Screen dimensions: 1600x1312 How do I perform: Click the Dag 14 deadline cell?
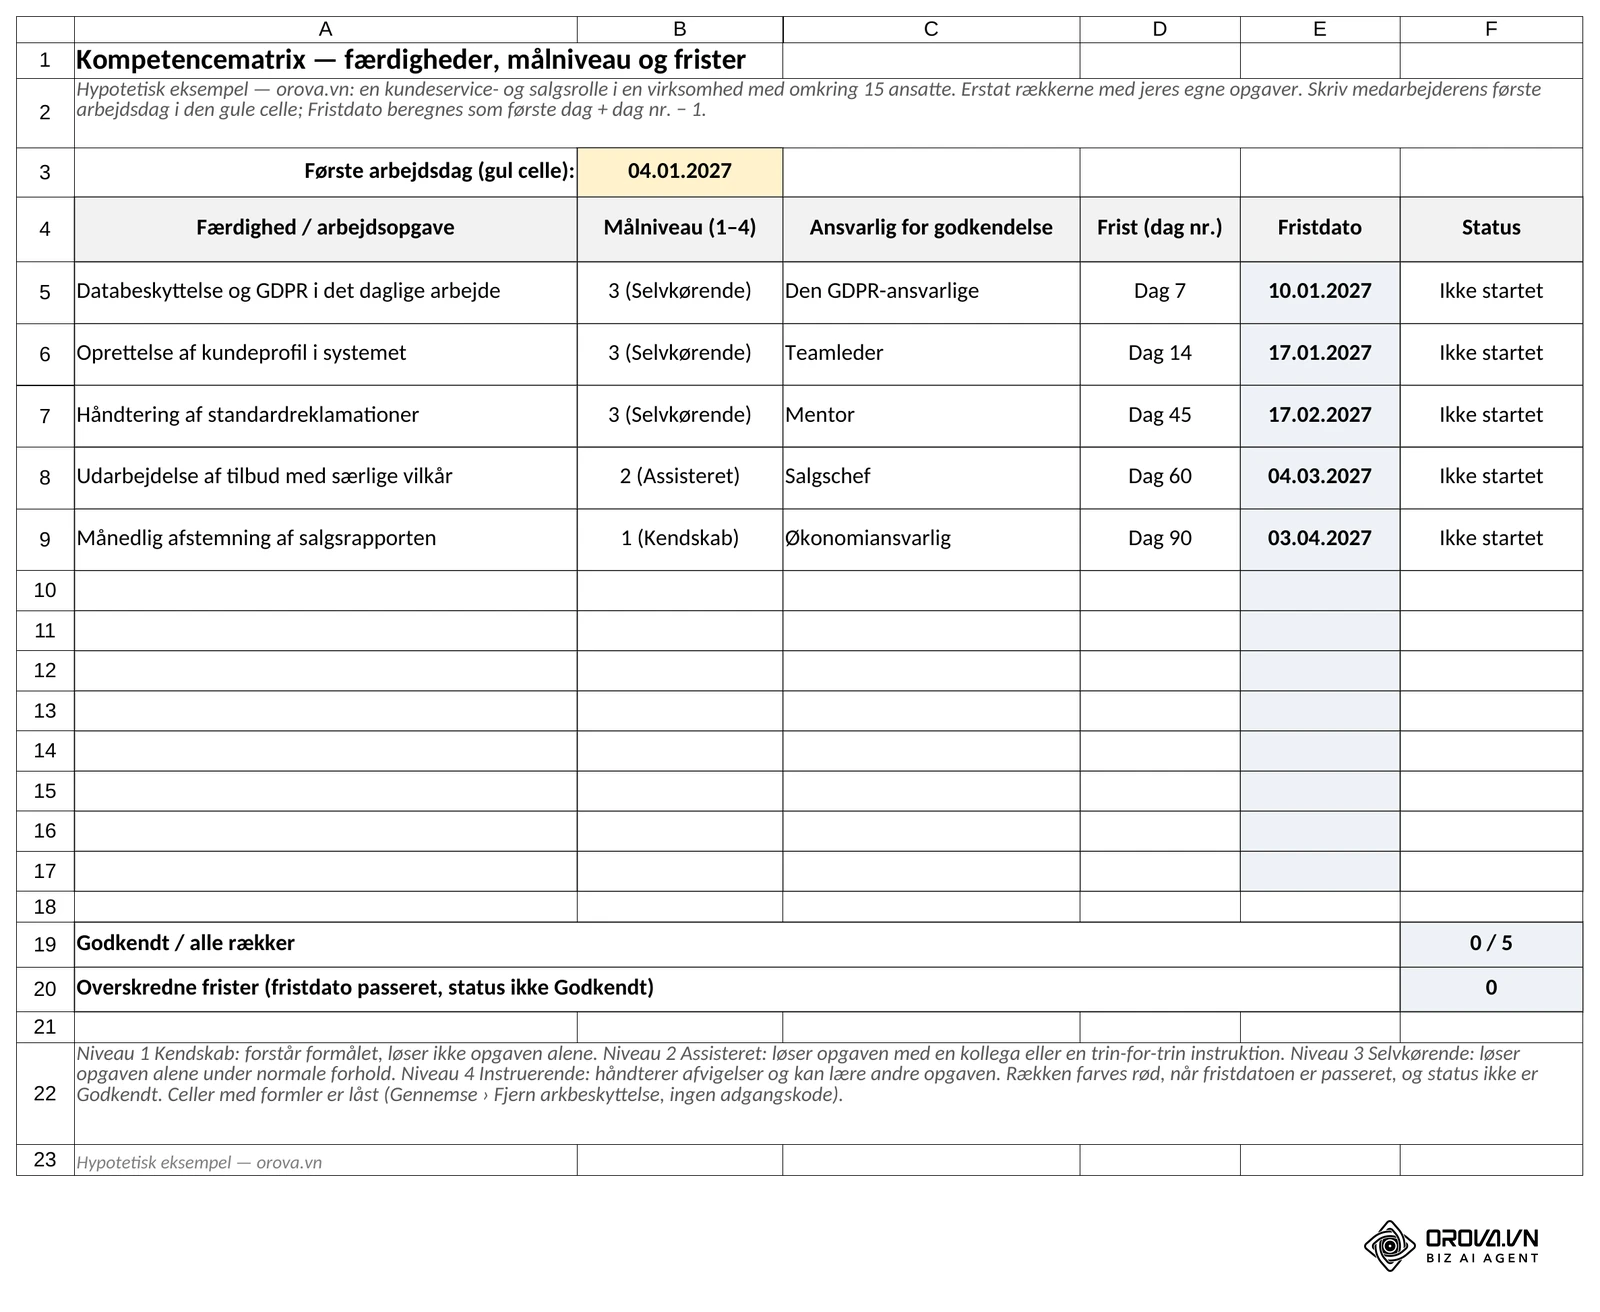pyautogui.click(x=1160, y=354)
